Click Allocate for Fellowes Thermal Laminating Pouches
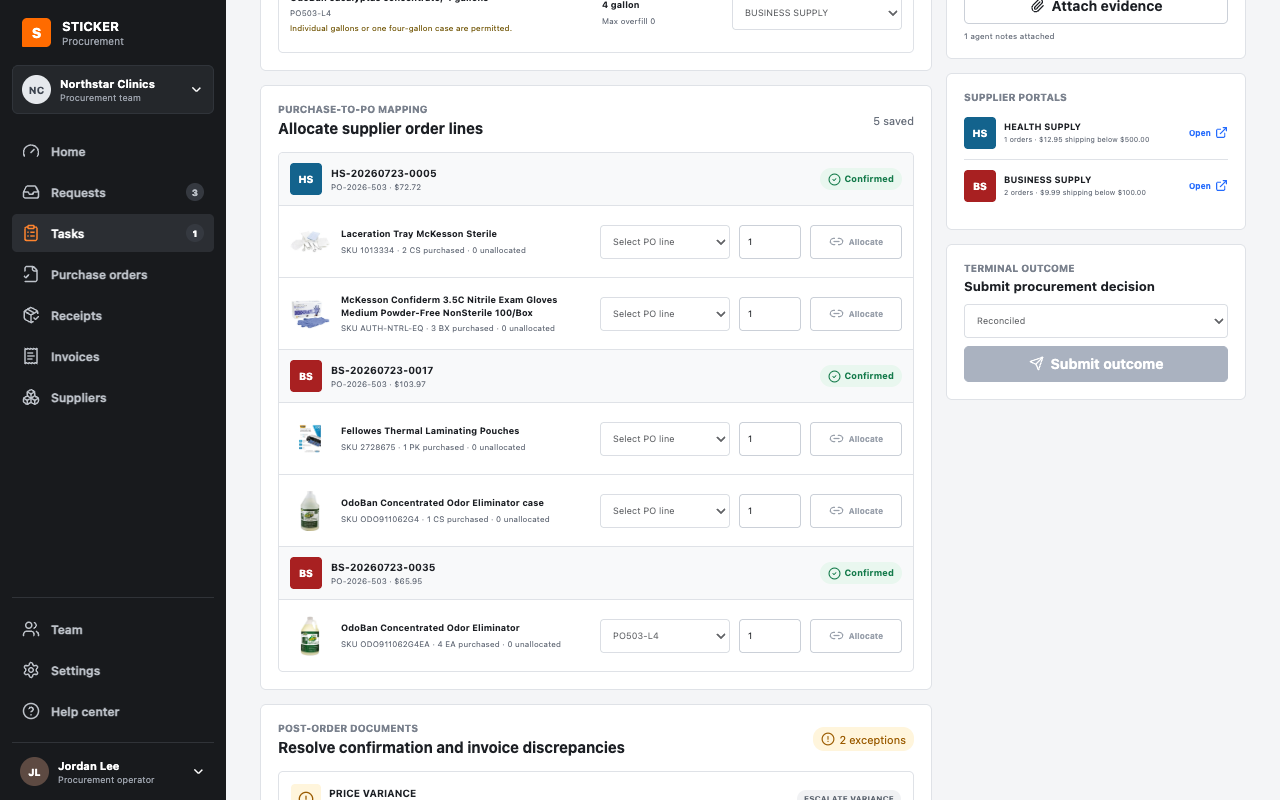1280x800 pixels. [x=856, y=439]
